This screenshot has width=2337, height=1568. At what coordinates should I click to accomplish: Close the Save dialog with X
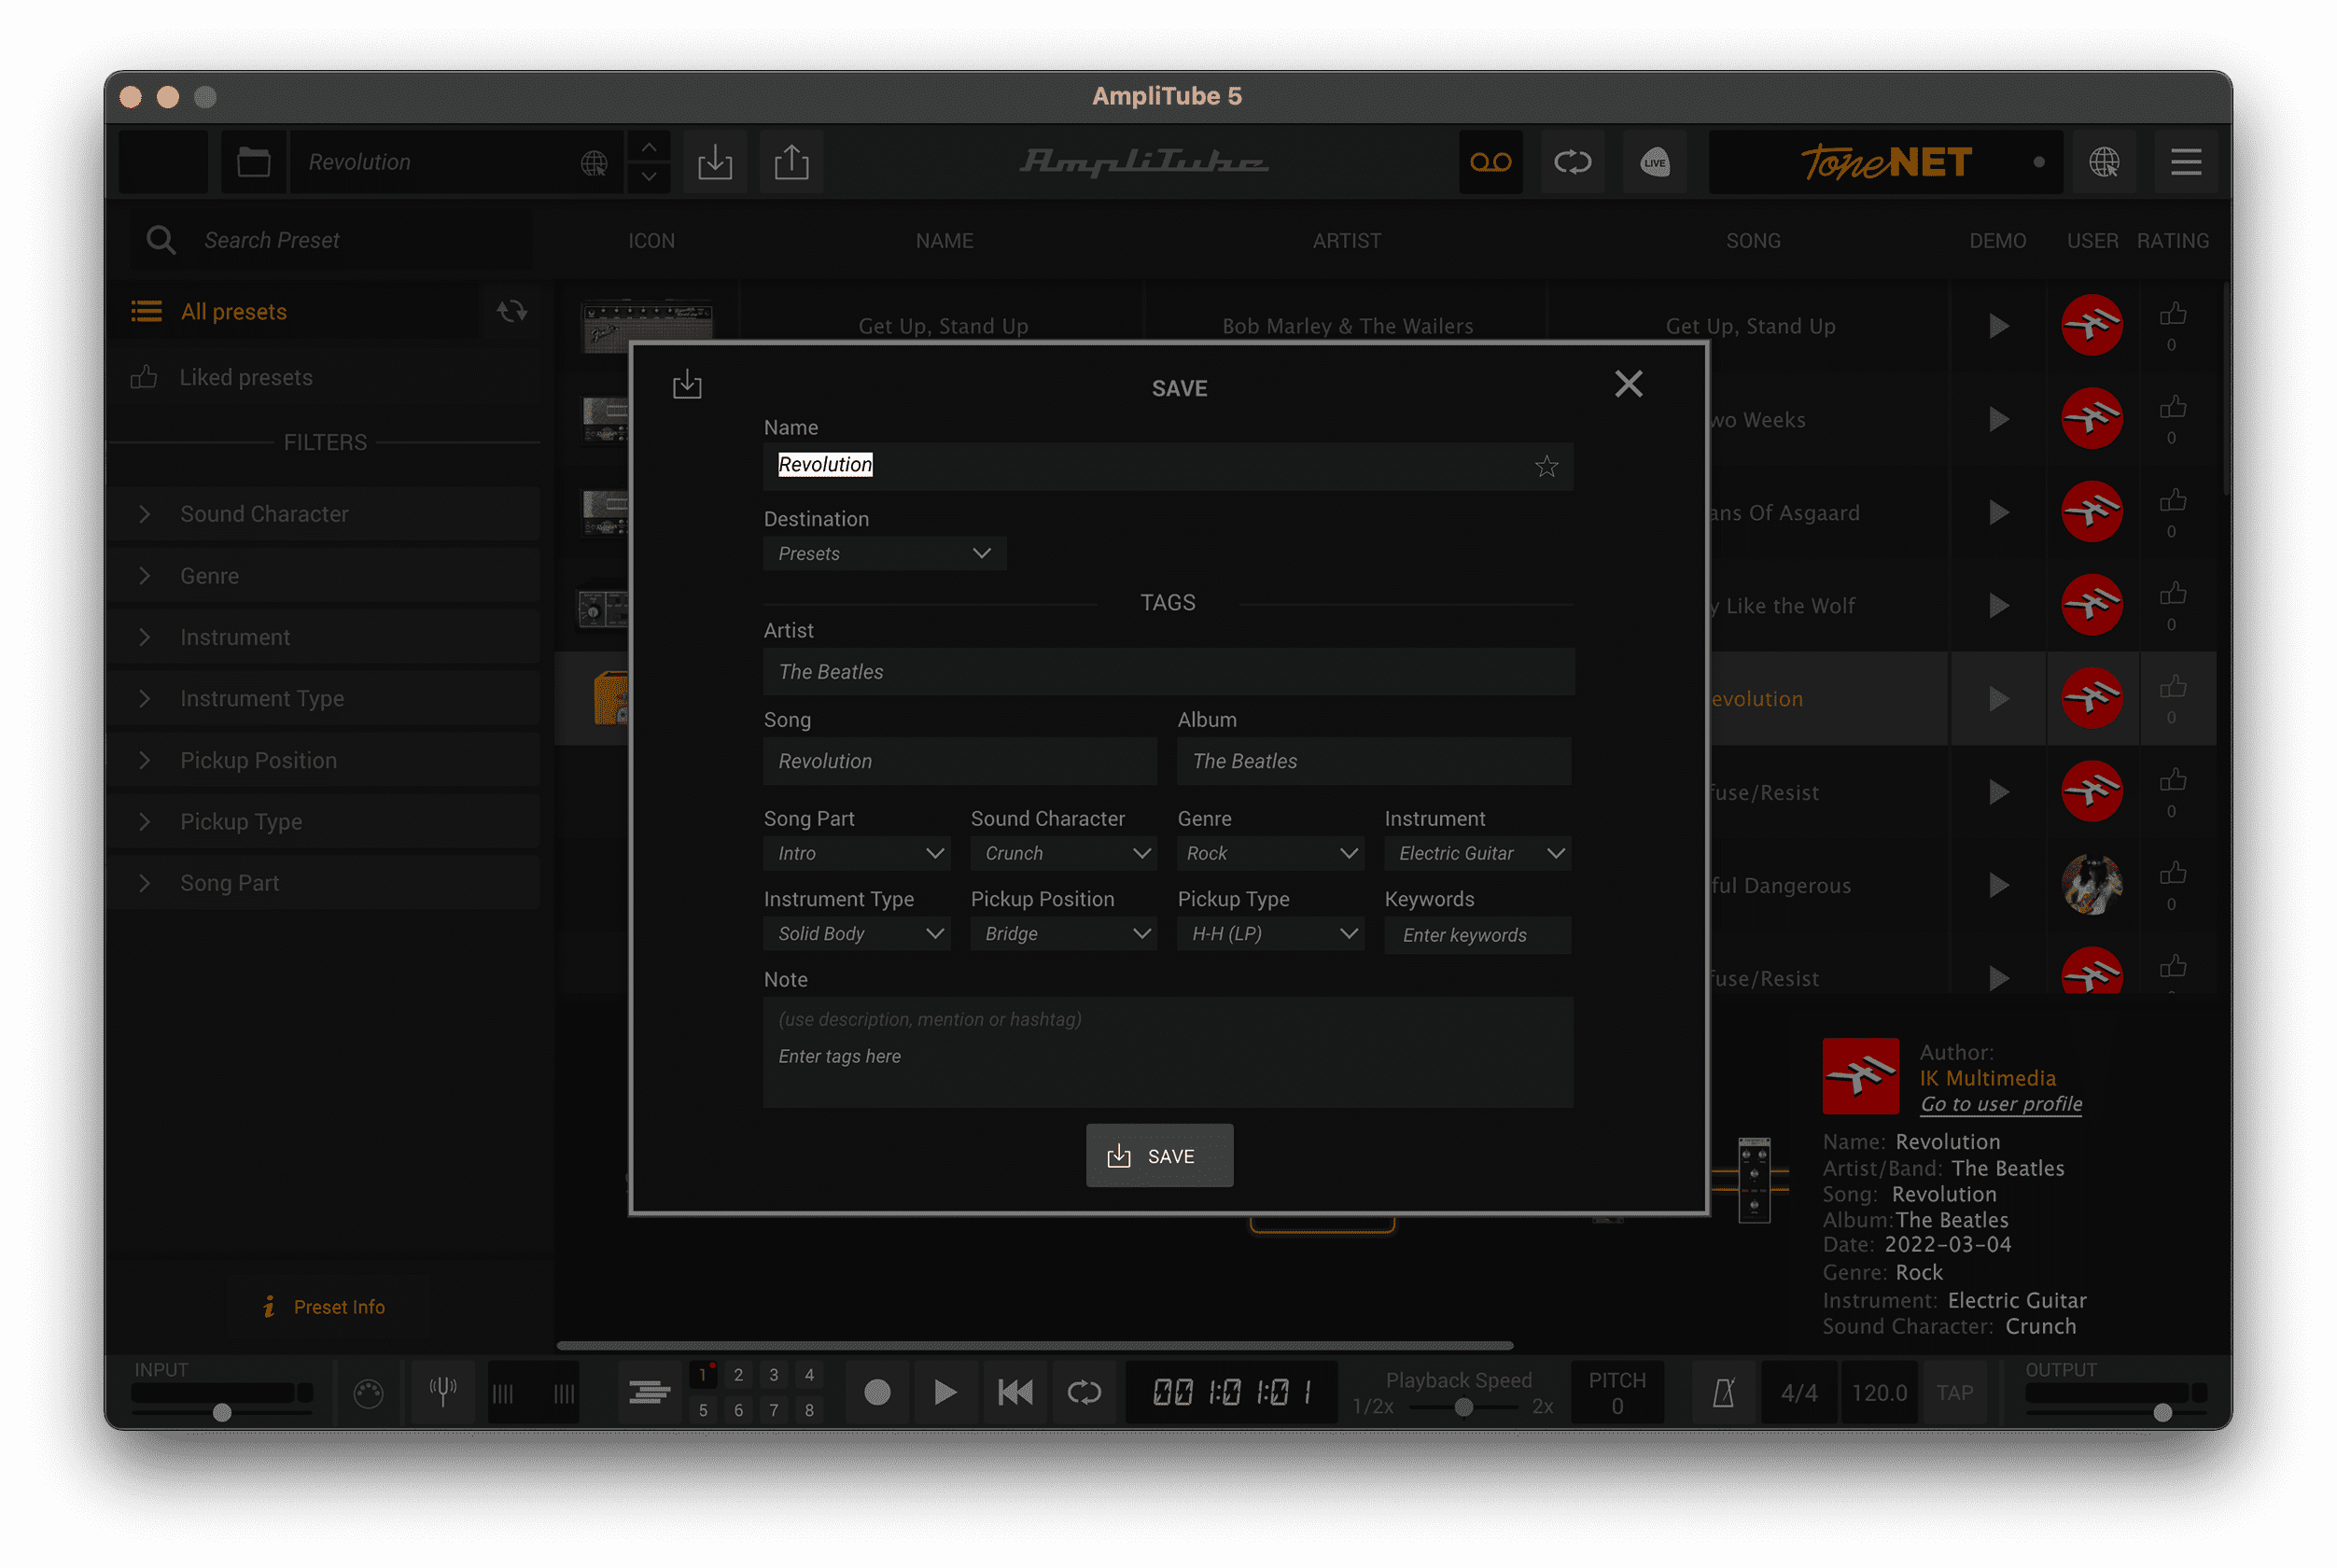(x=1628, y=384)
